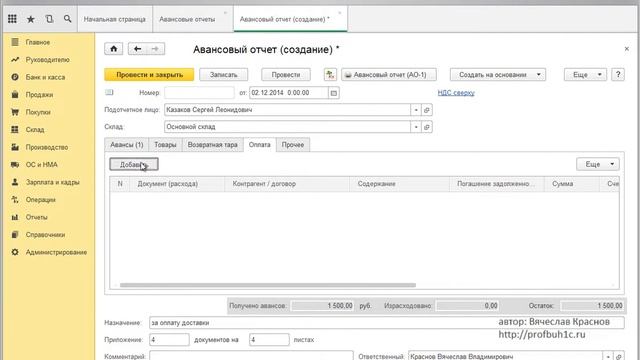Click document status icon near Номер
Image resolution: width=640 pixels, height=360 pixels.
click(x=109, y=93)
